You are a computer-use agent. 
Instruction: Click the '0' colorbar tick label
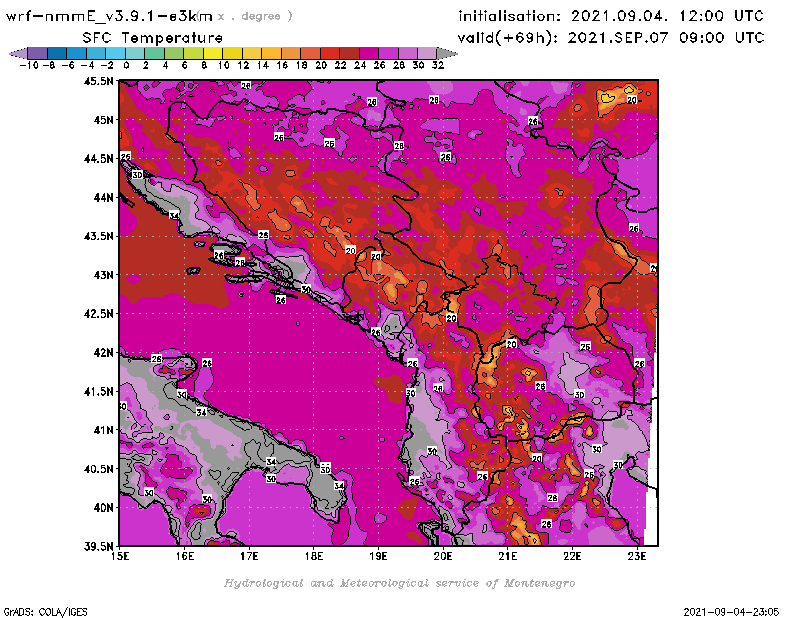pyautogui.click(x=126, y=65)
